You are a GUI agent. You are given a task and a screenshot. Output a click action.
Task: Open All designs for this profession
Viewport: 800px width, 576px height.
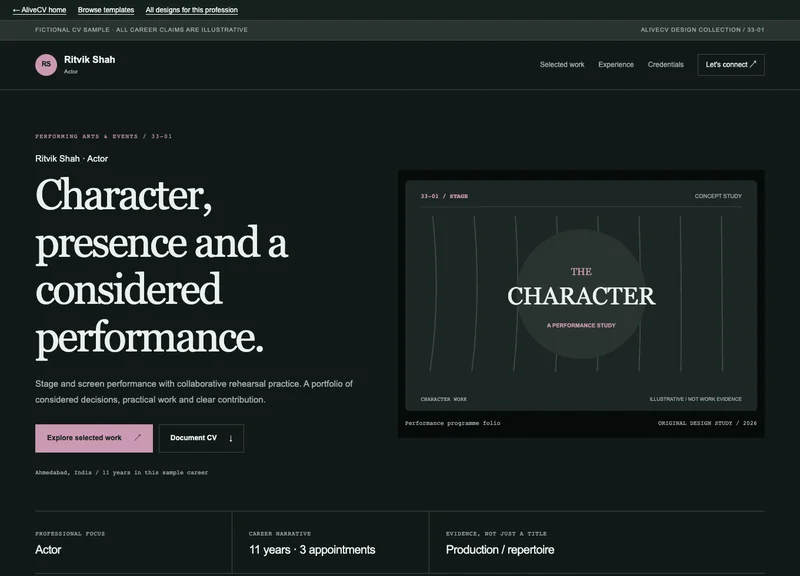click(191, 10)
